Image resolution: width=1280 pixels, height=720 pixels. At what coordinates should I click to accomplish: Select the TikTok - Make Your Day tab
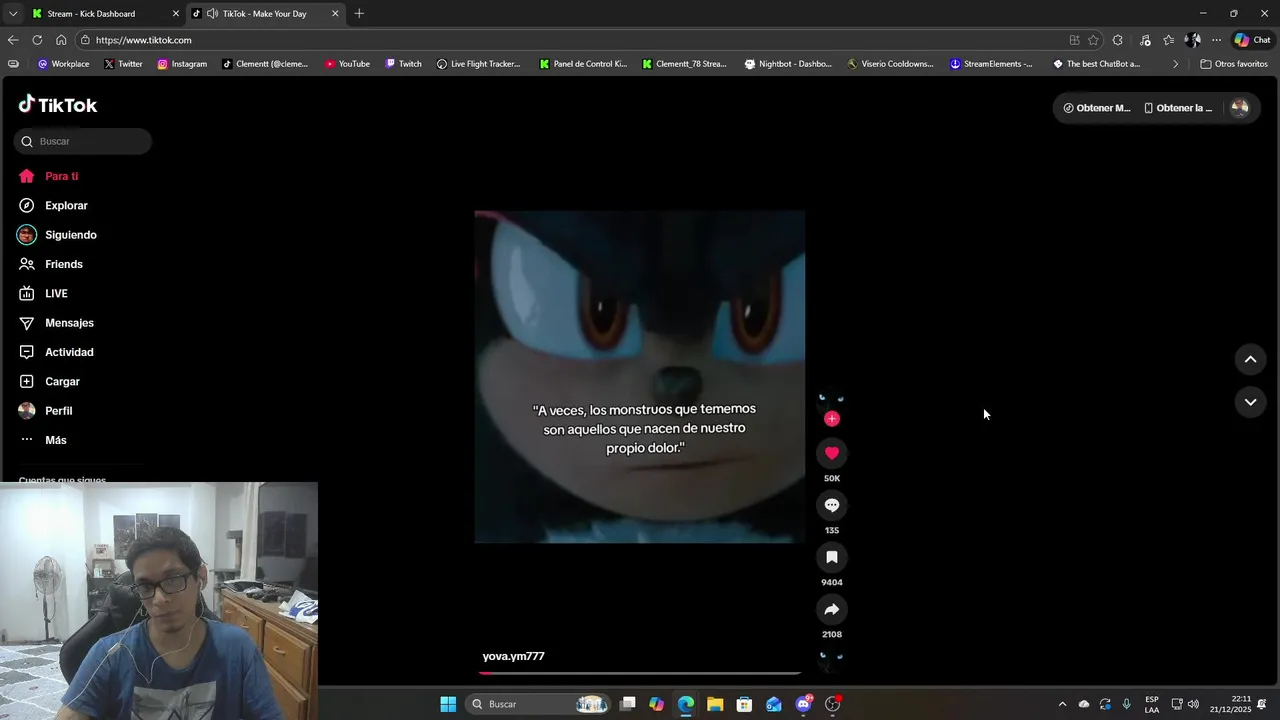tap(264, 14)
